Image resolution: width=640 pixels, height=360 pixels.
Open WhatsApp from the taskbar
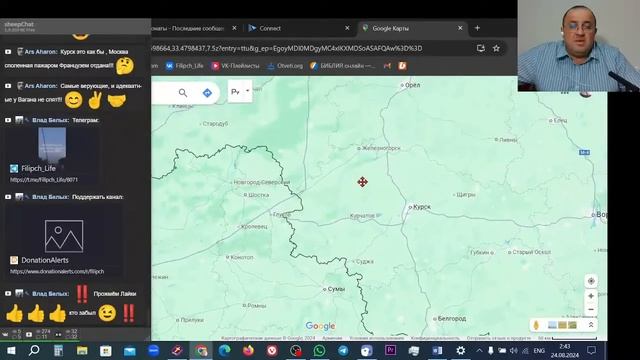pos(319,351)
